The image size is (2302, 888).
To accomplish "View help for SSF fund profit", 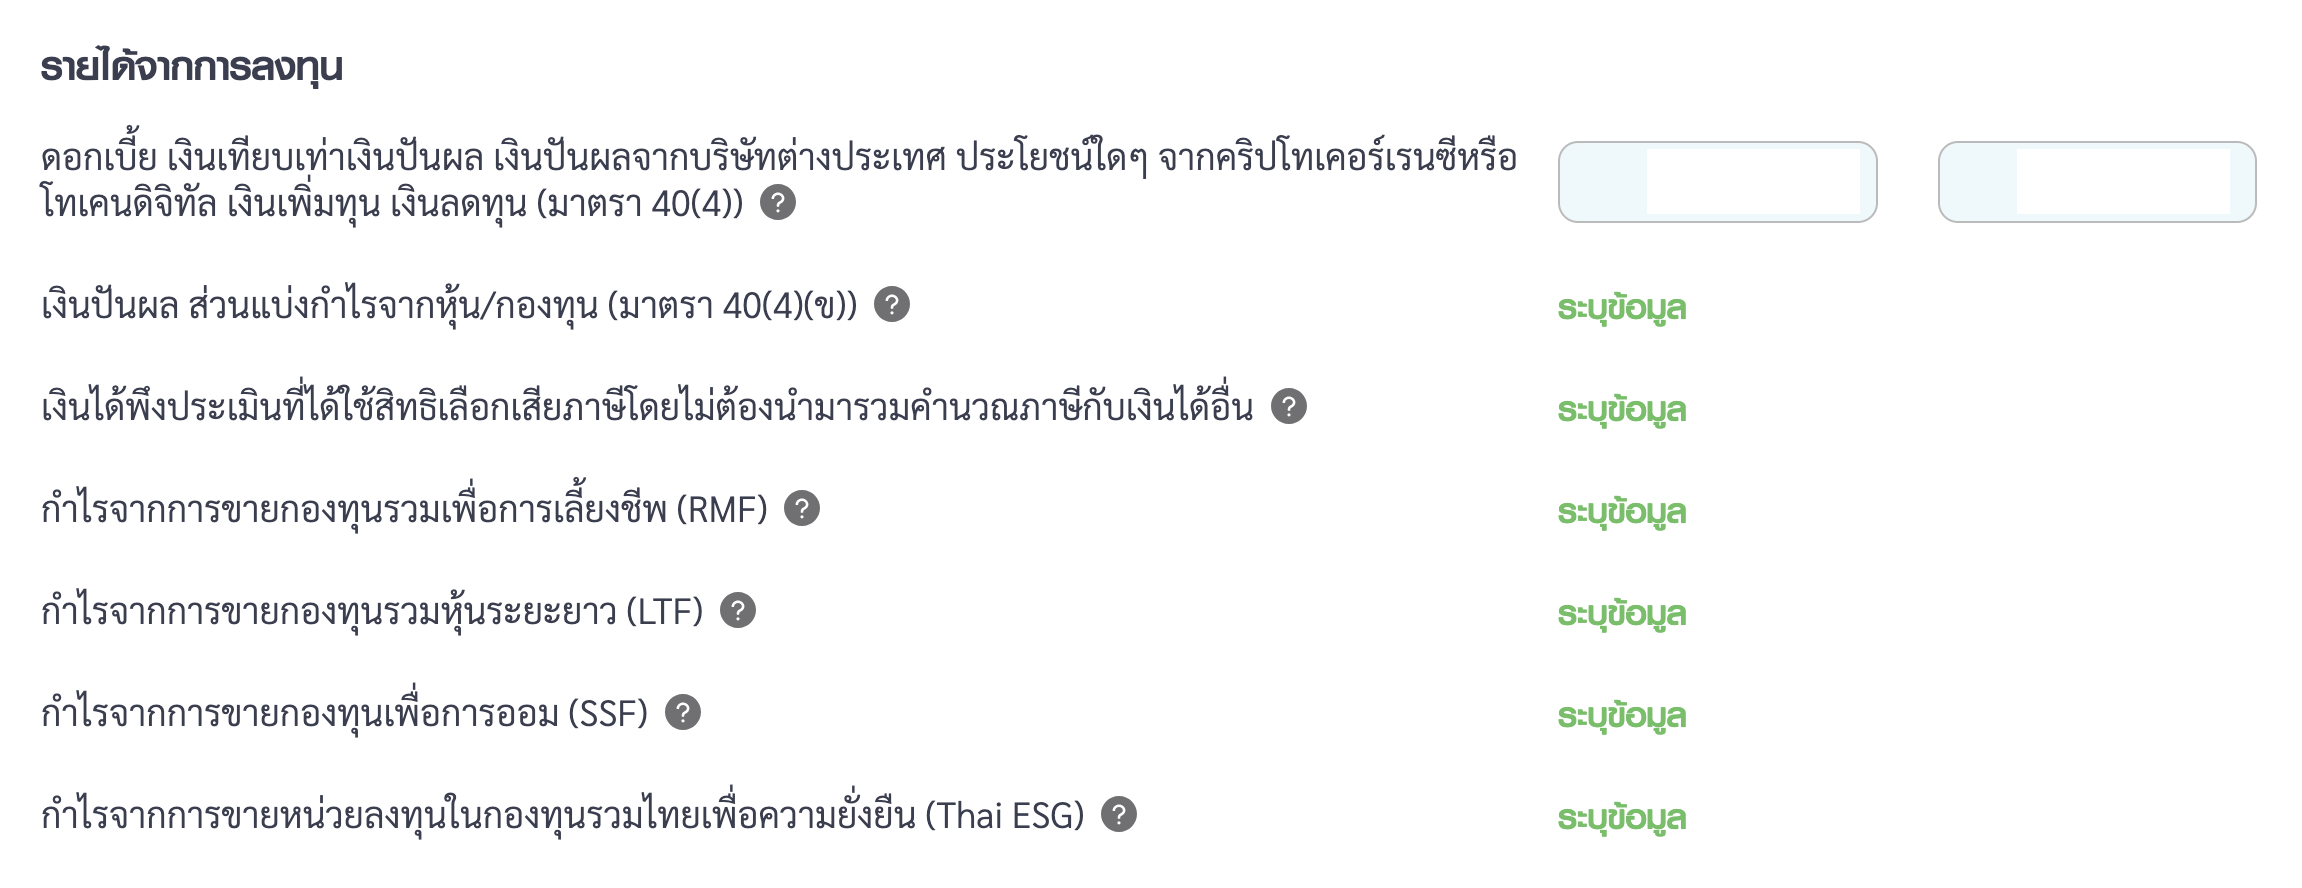I will pyautogui.click(x=683, y=712).
